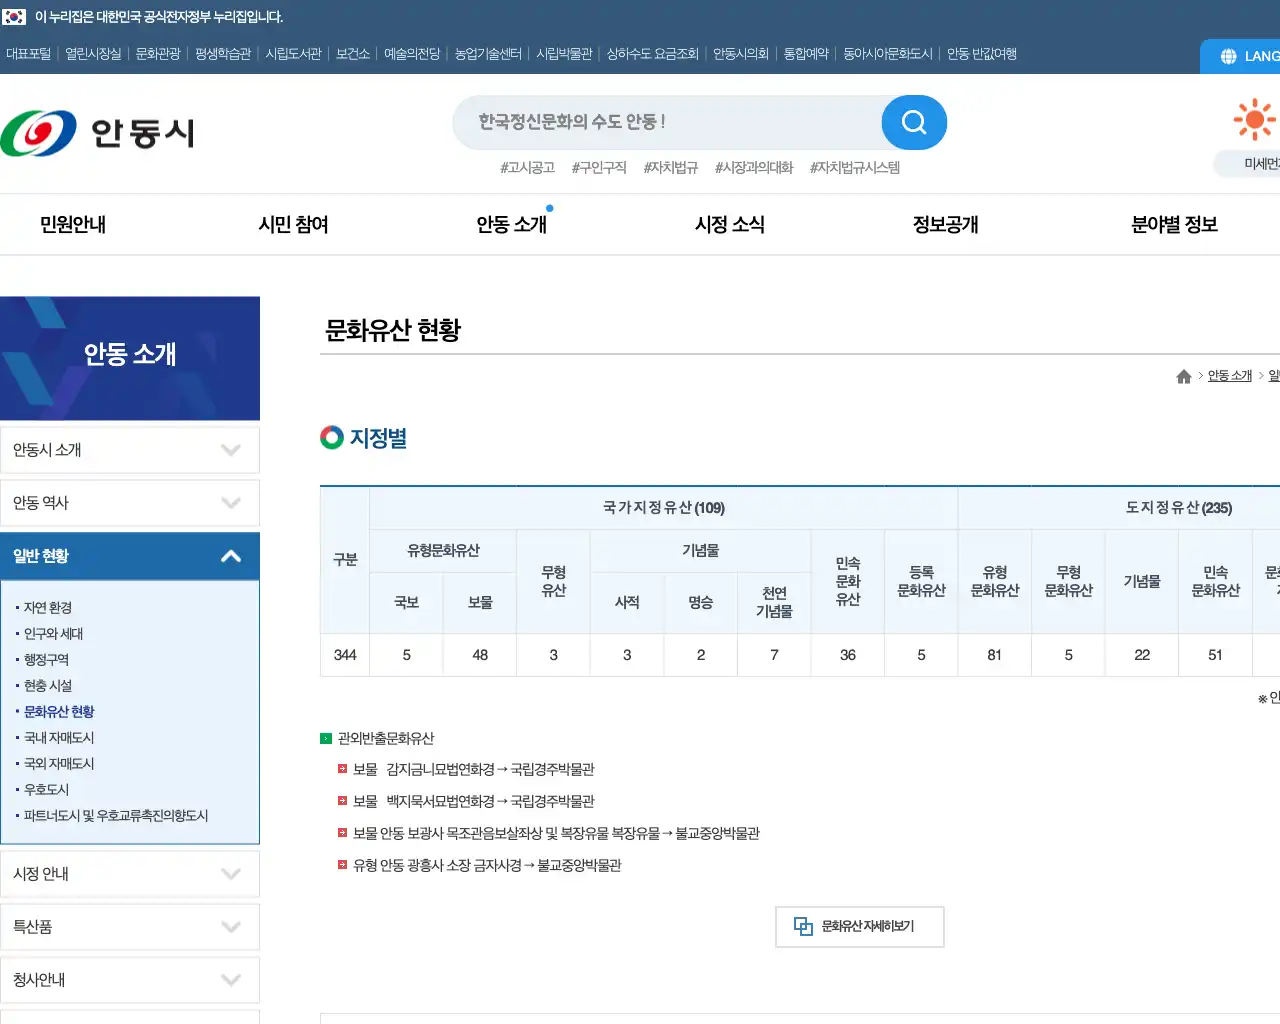Select 우호도시 in sidebar
The image size is (1280, 1024).
point(47,790)
